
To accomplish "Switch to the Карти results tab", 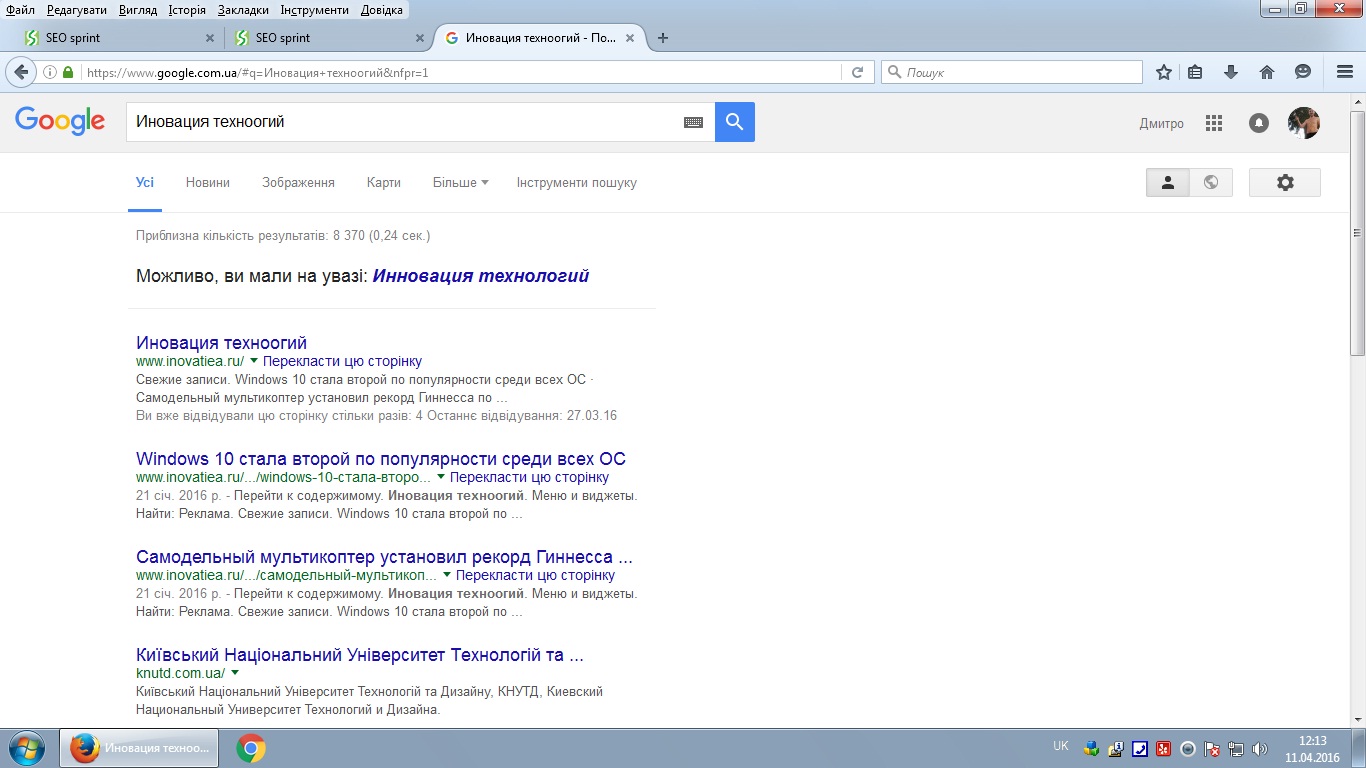I will coord(384,182).
